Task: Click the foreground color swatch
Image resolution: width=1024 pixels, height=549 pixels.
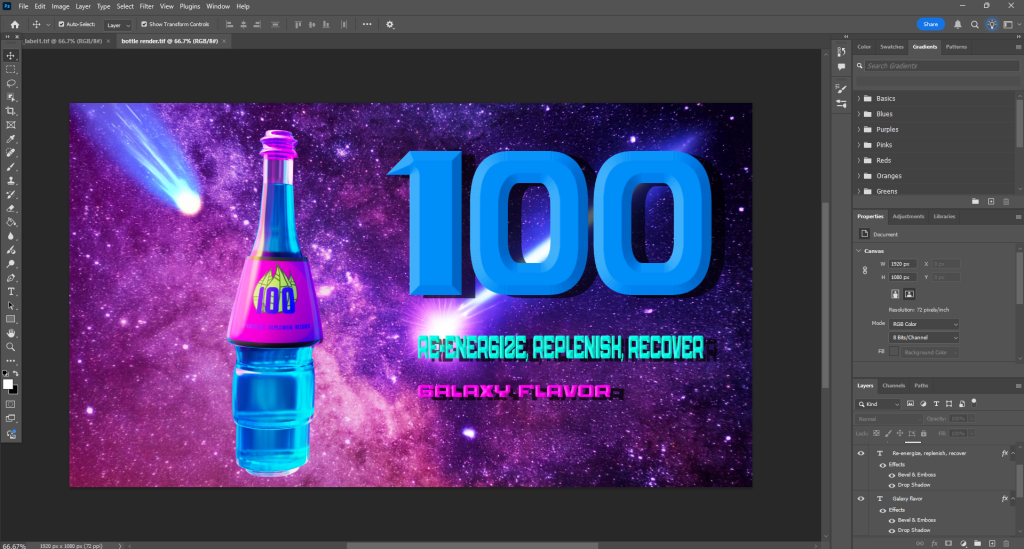Action: pos(8,384)
